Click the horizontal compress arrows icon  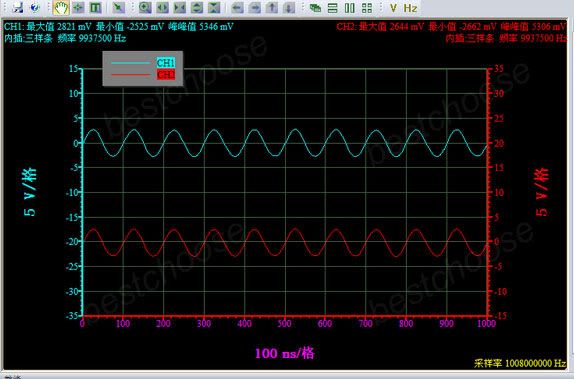pyautogui.click(x=179, y=7)
